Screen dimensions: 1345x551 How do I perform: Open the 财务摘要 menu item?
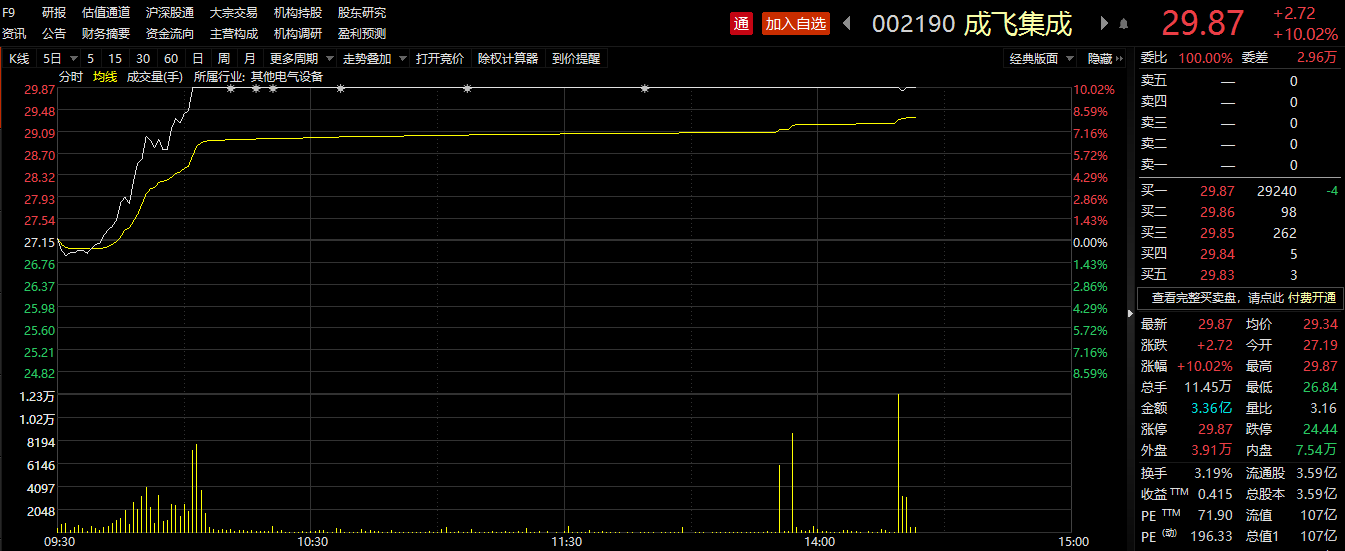[106, 33]
